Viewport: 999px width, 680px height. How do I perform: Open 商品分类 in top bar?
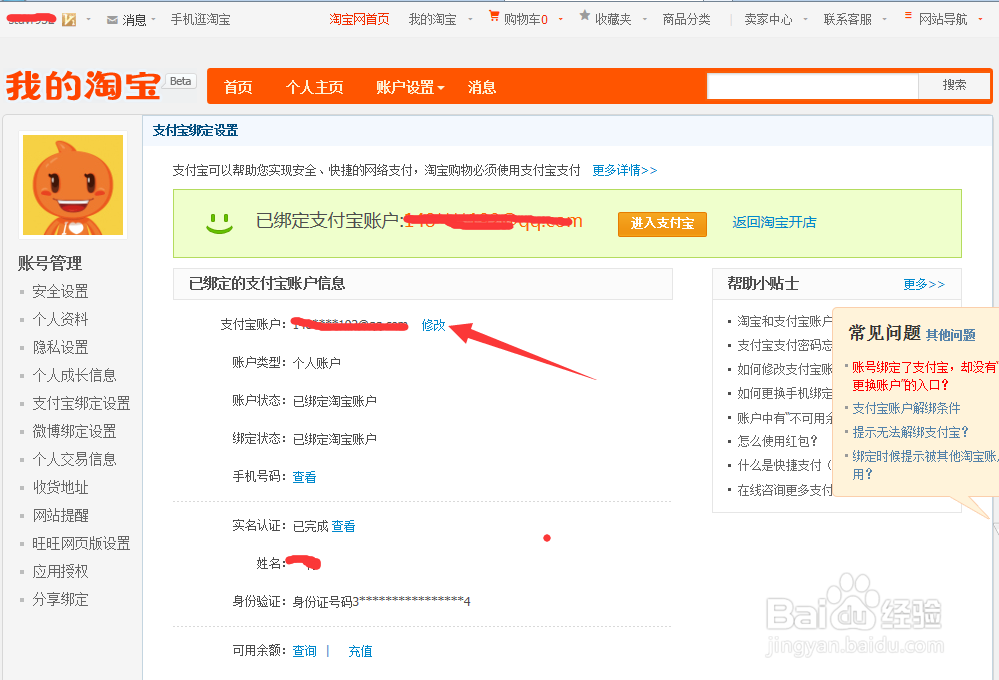click(x=686, y=20)
